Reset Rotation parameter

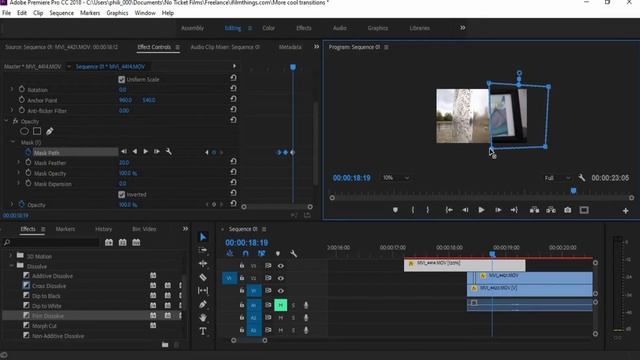pyautogui.click(x=233, y=88)
